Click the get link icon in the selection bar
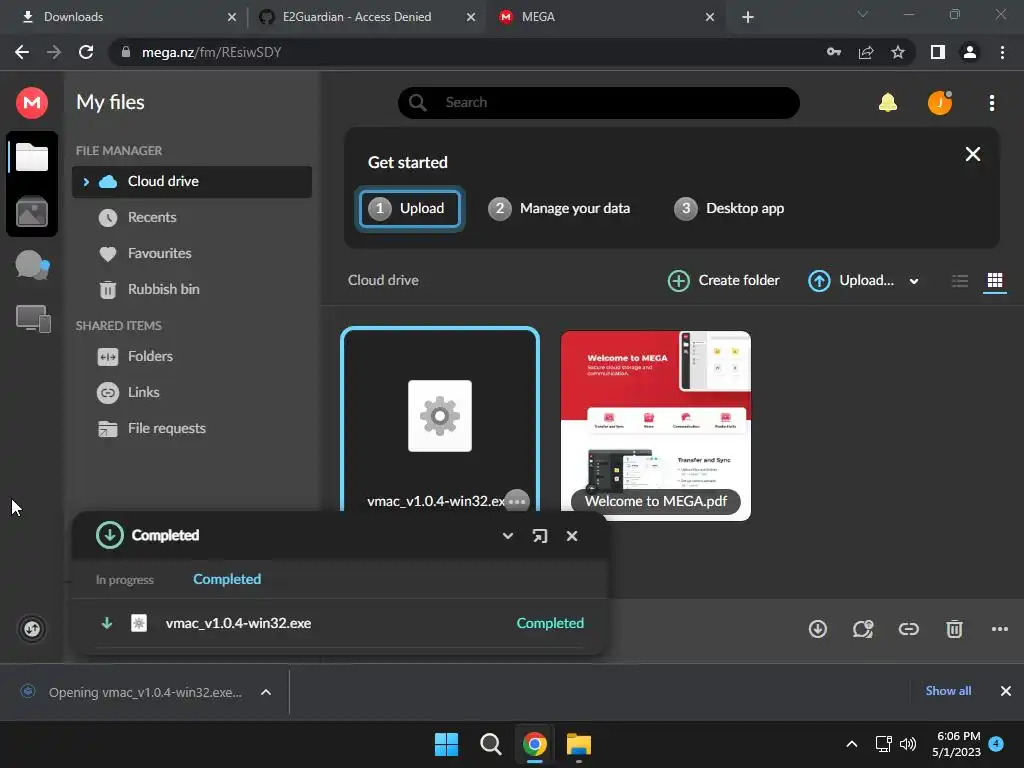This screenshot has height=768, width=1024. [x=908, y=629]
